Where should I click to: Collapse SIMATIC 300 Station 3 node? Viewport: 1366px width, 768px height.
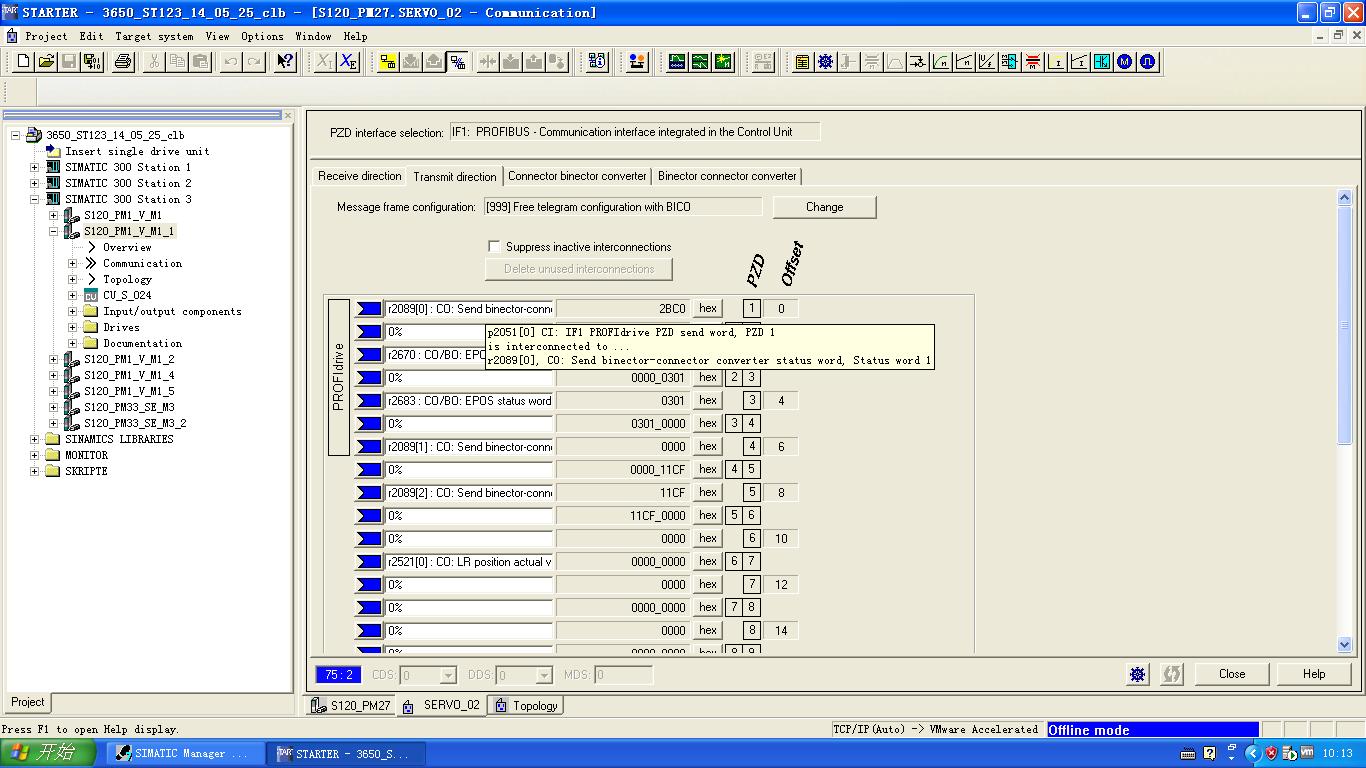click(x=35, y=199)
